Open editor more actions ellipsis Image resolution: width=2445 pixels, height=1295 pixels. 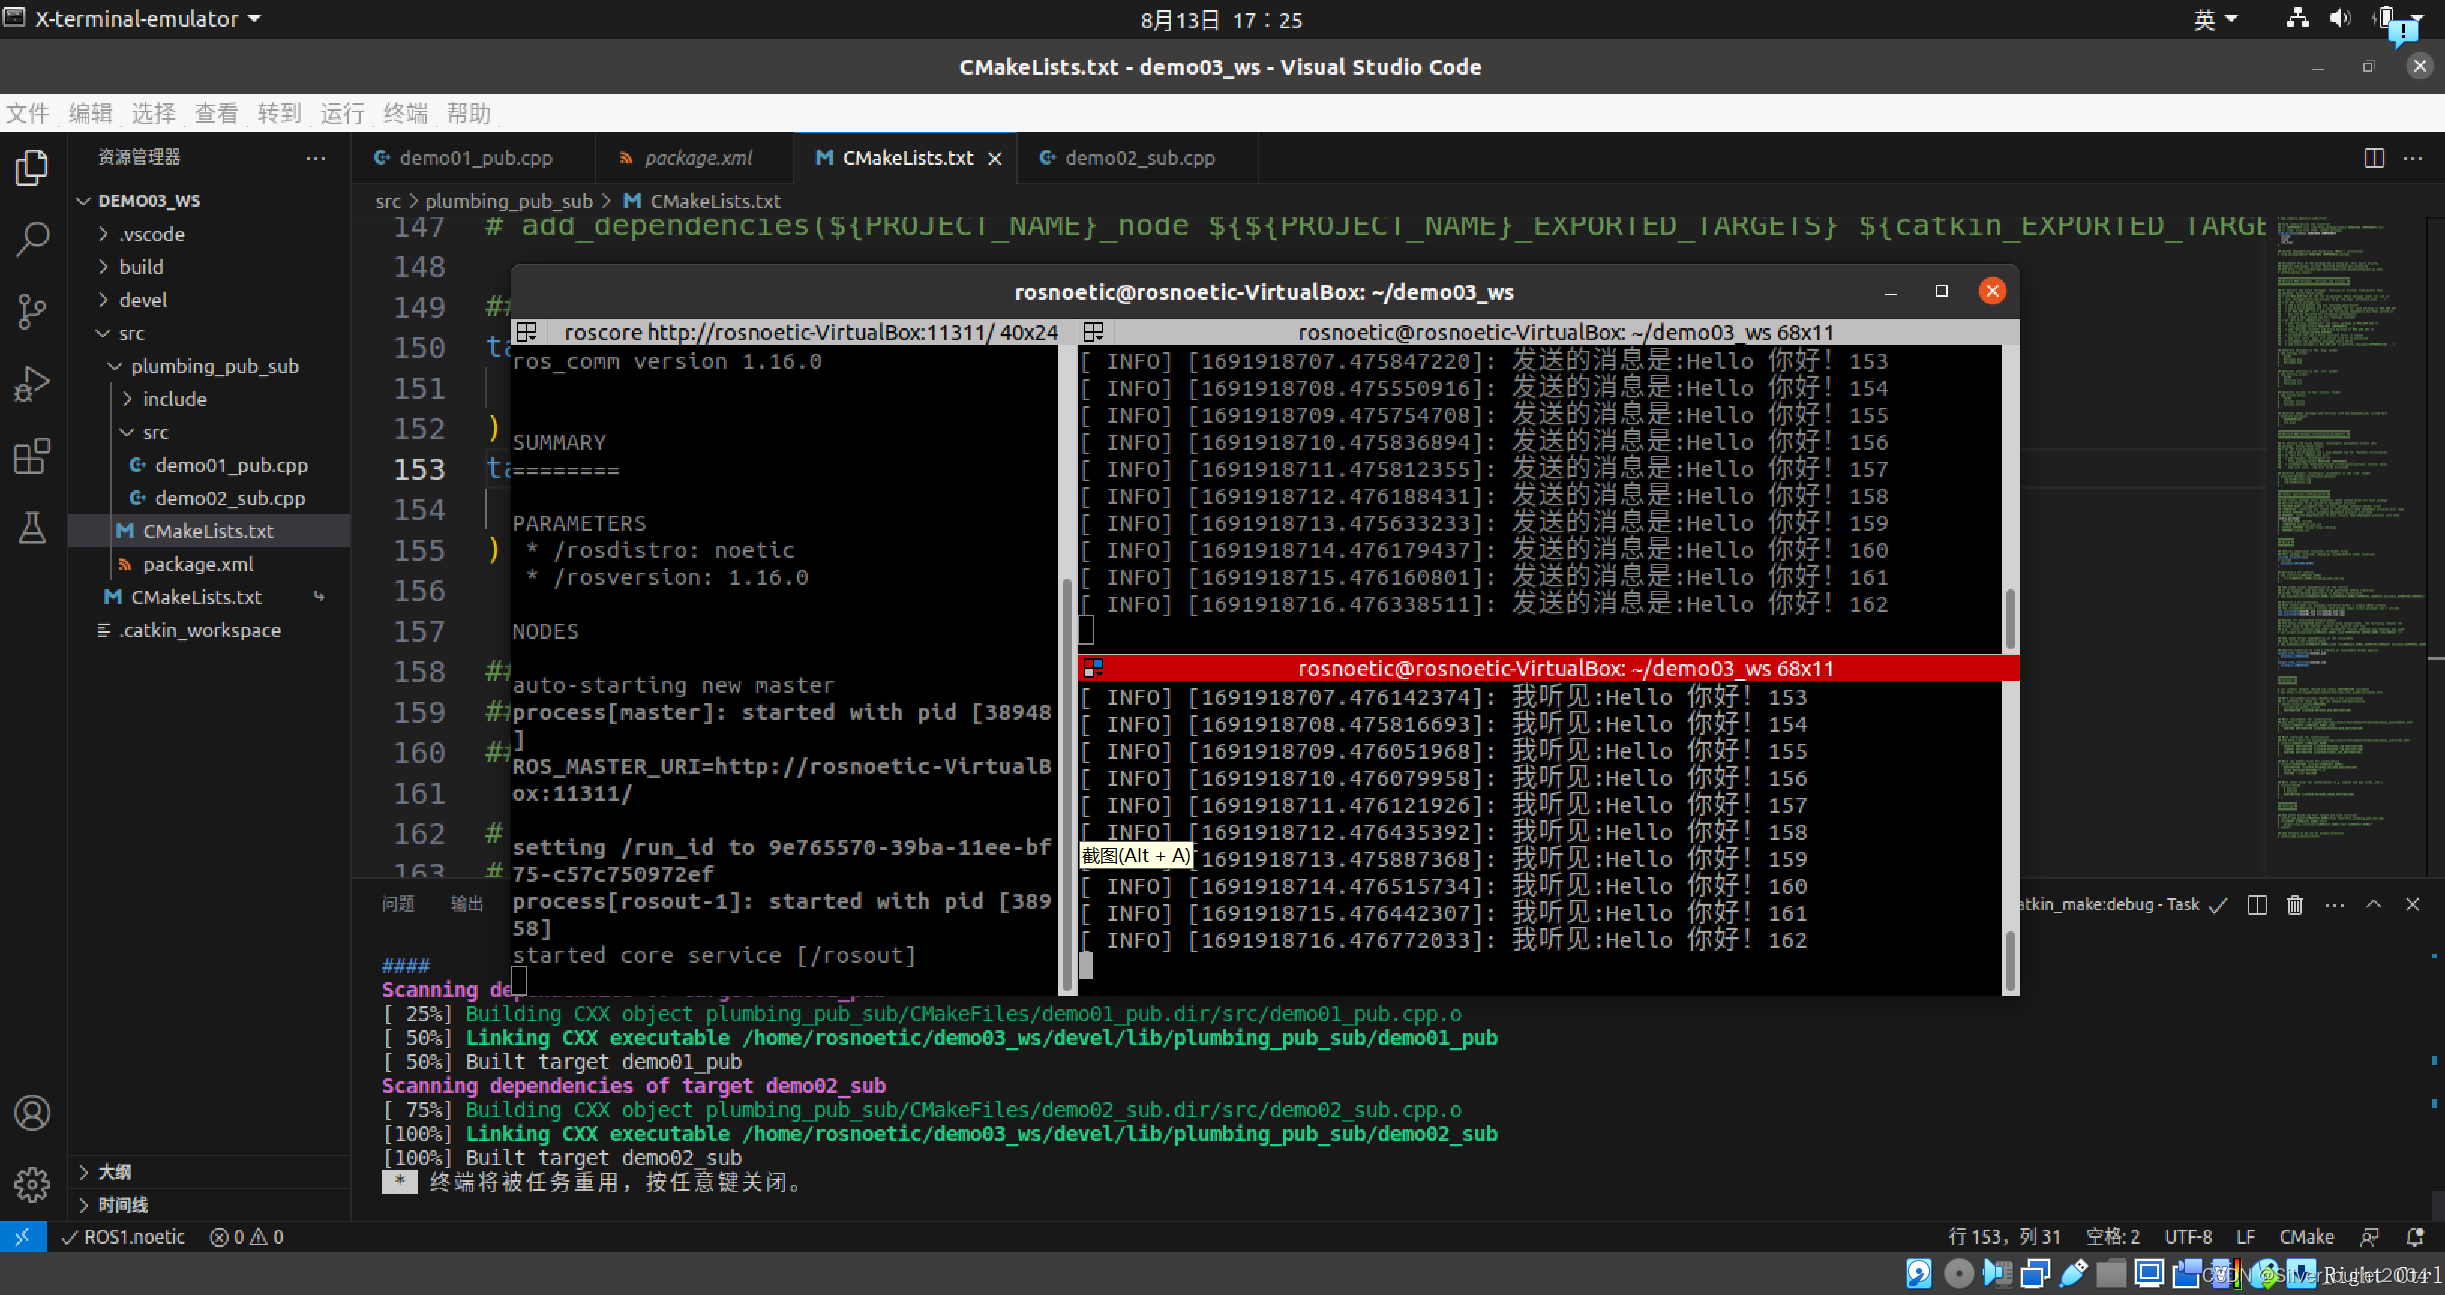point(2413,158)
